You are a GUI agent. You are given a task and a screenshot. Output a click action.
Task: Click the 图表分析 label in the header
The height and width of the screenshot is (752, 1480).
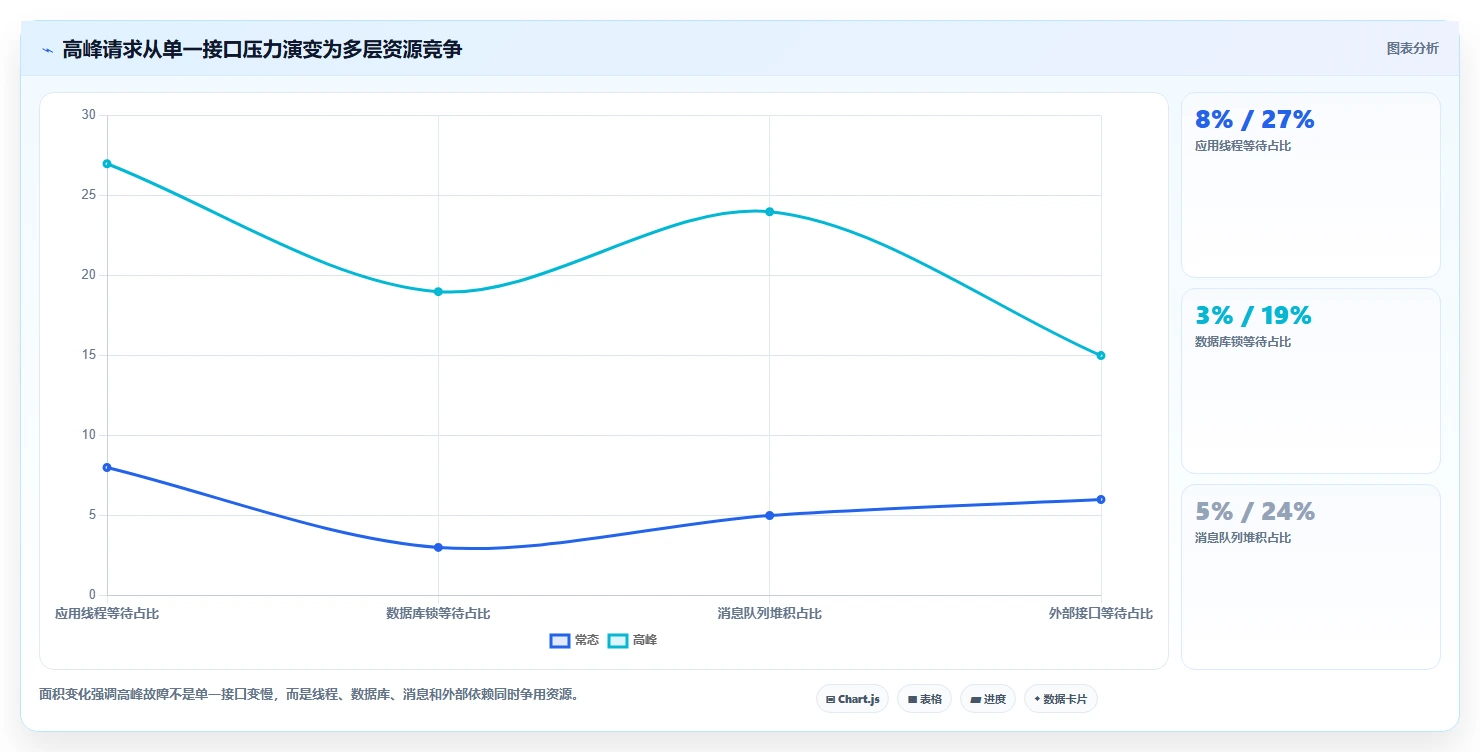click(x=1412, y=48)
